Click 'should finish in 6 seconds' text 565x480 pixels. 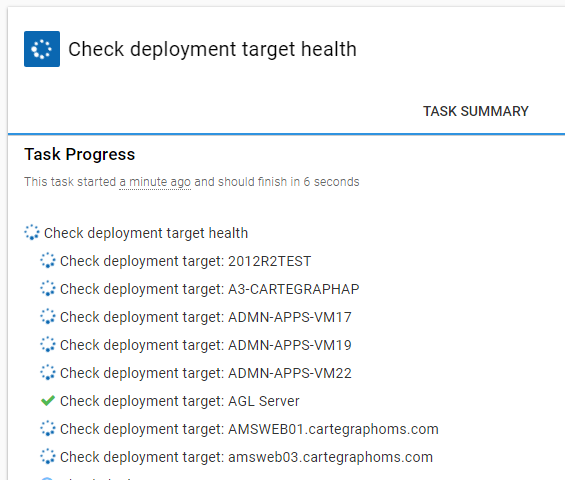click(289, 182)
